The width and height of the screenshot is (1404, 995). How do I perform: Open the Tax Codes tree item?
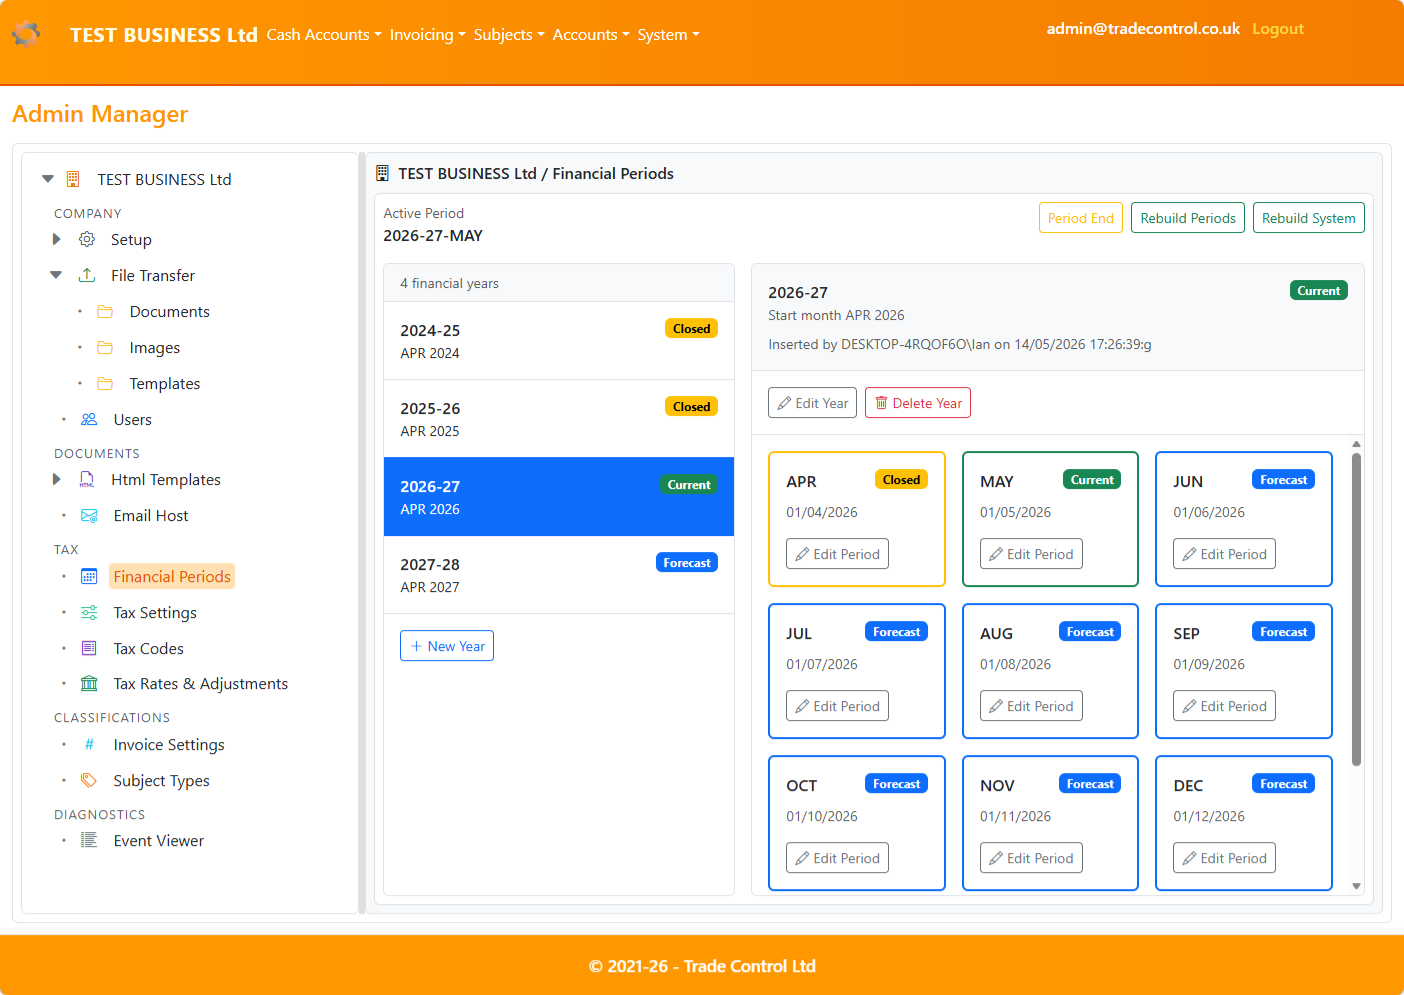148,648
